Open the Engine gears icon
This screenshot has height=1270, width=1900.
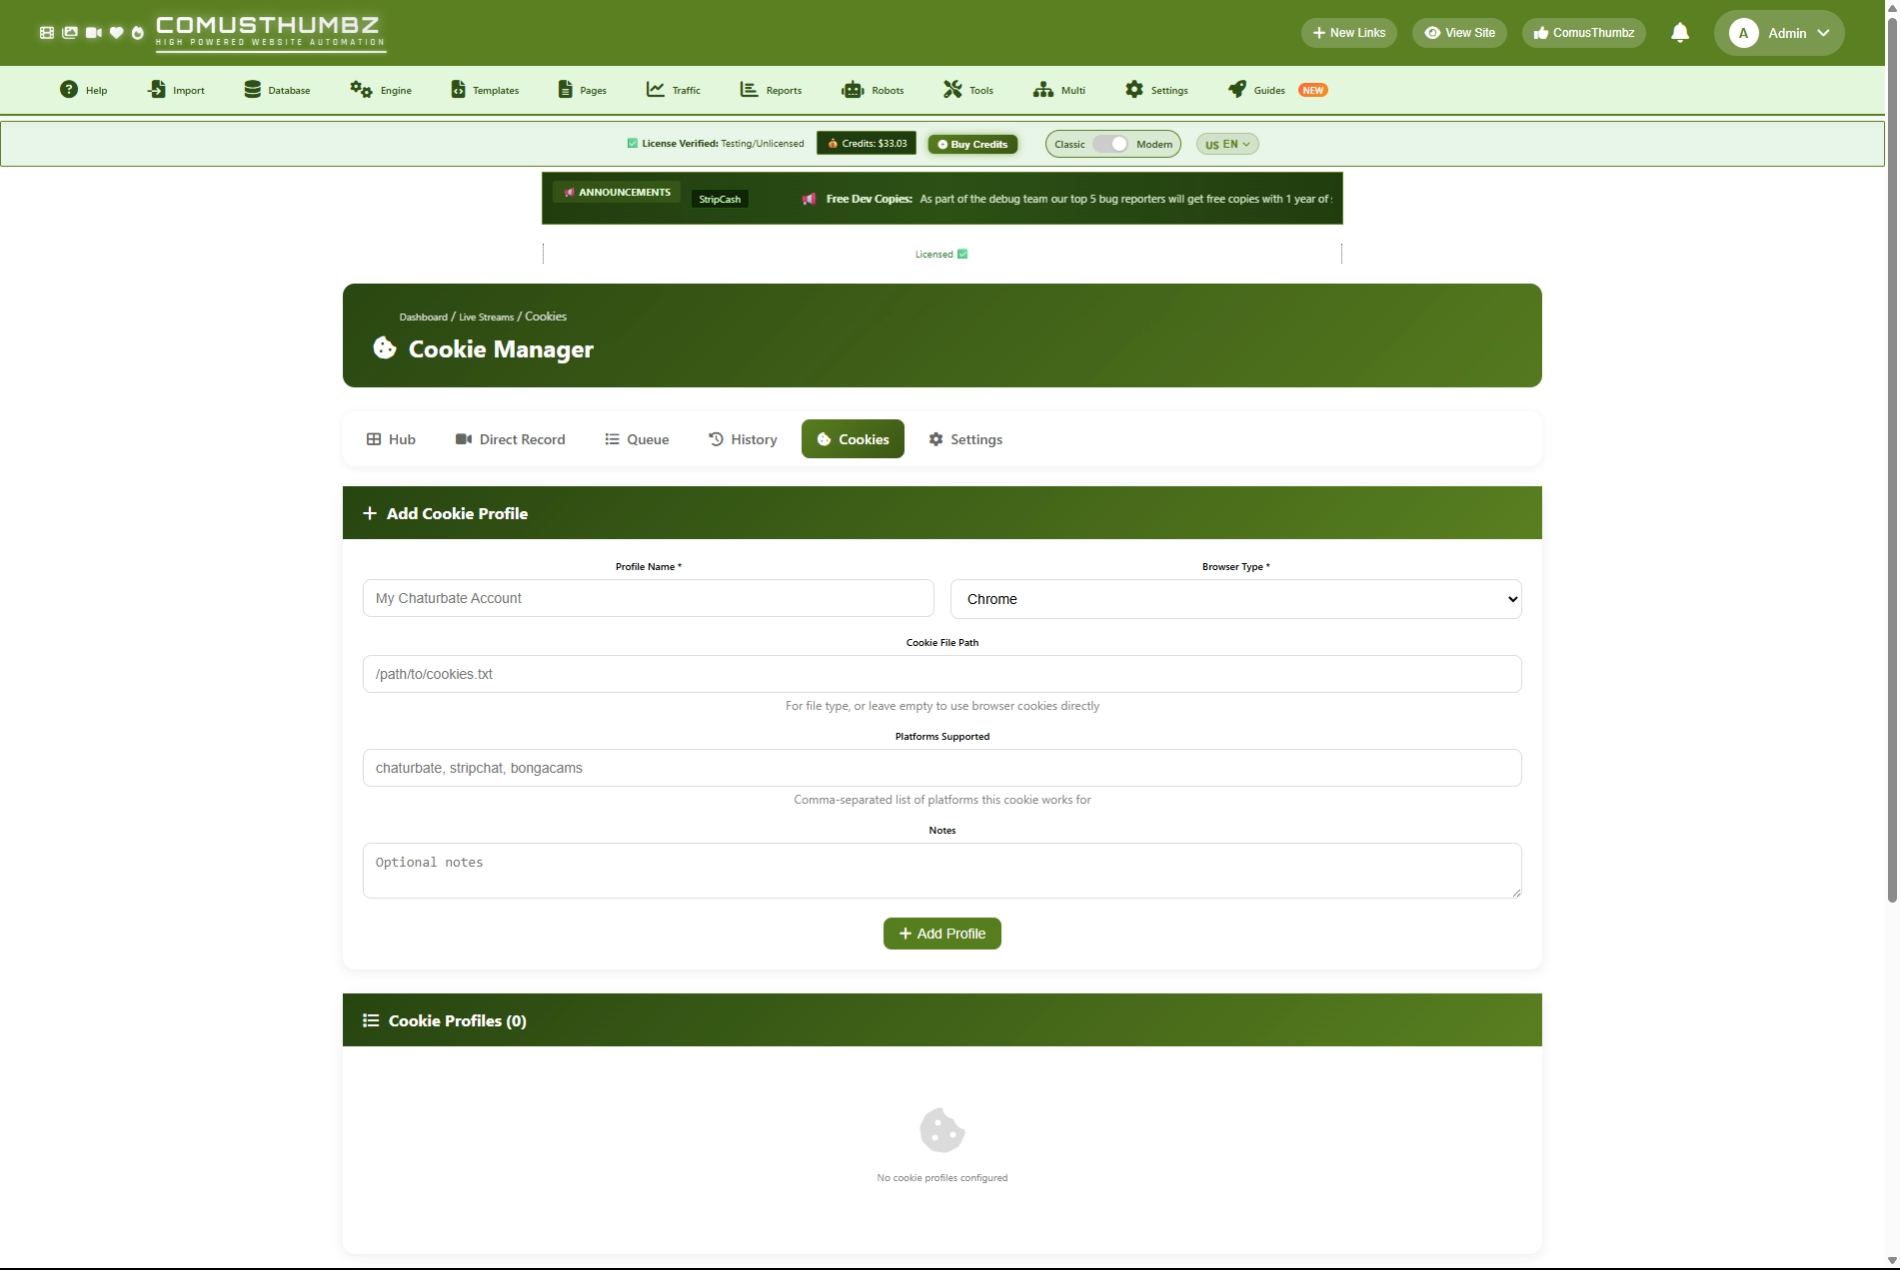pos(360,90)
